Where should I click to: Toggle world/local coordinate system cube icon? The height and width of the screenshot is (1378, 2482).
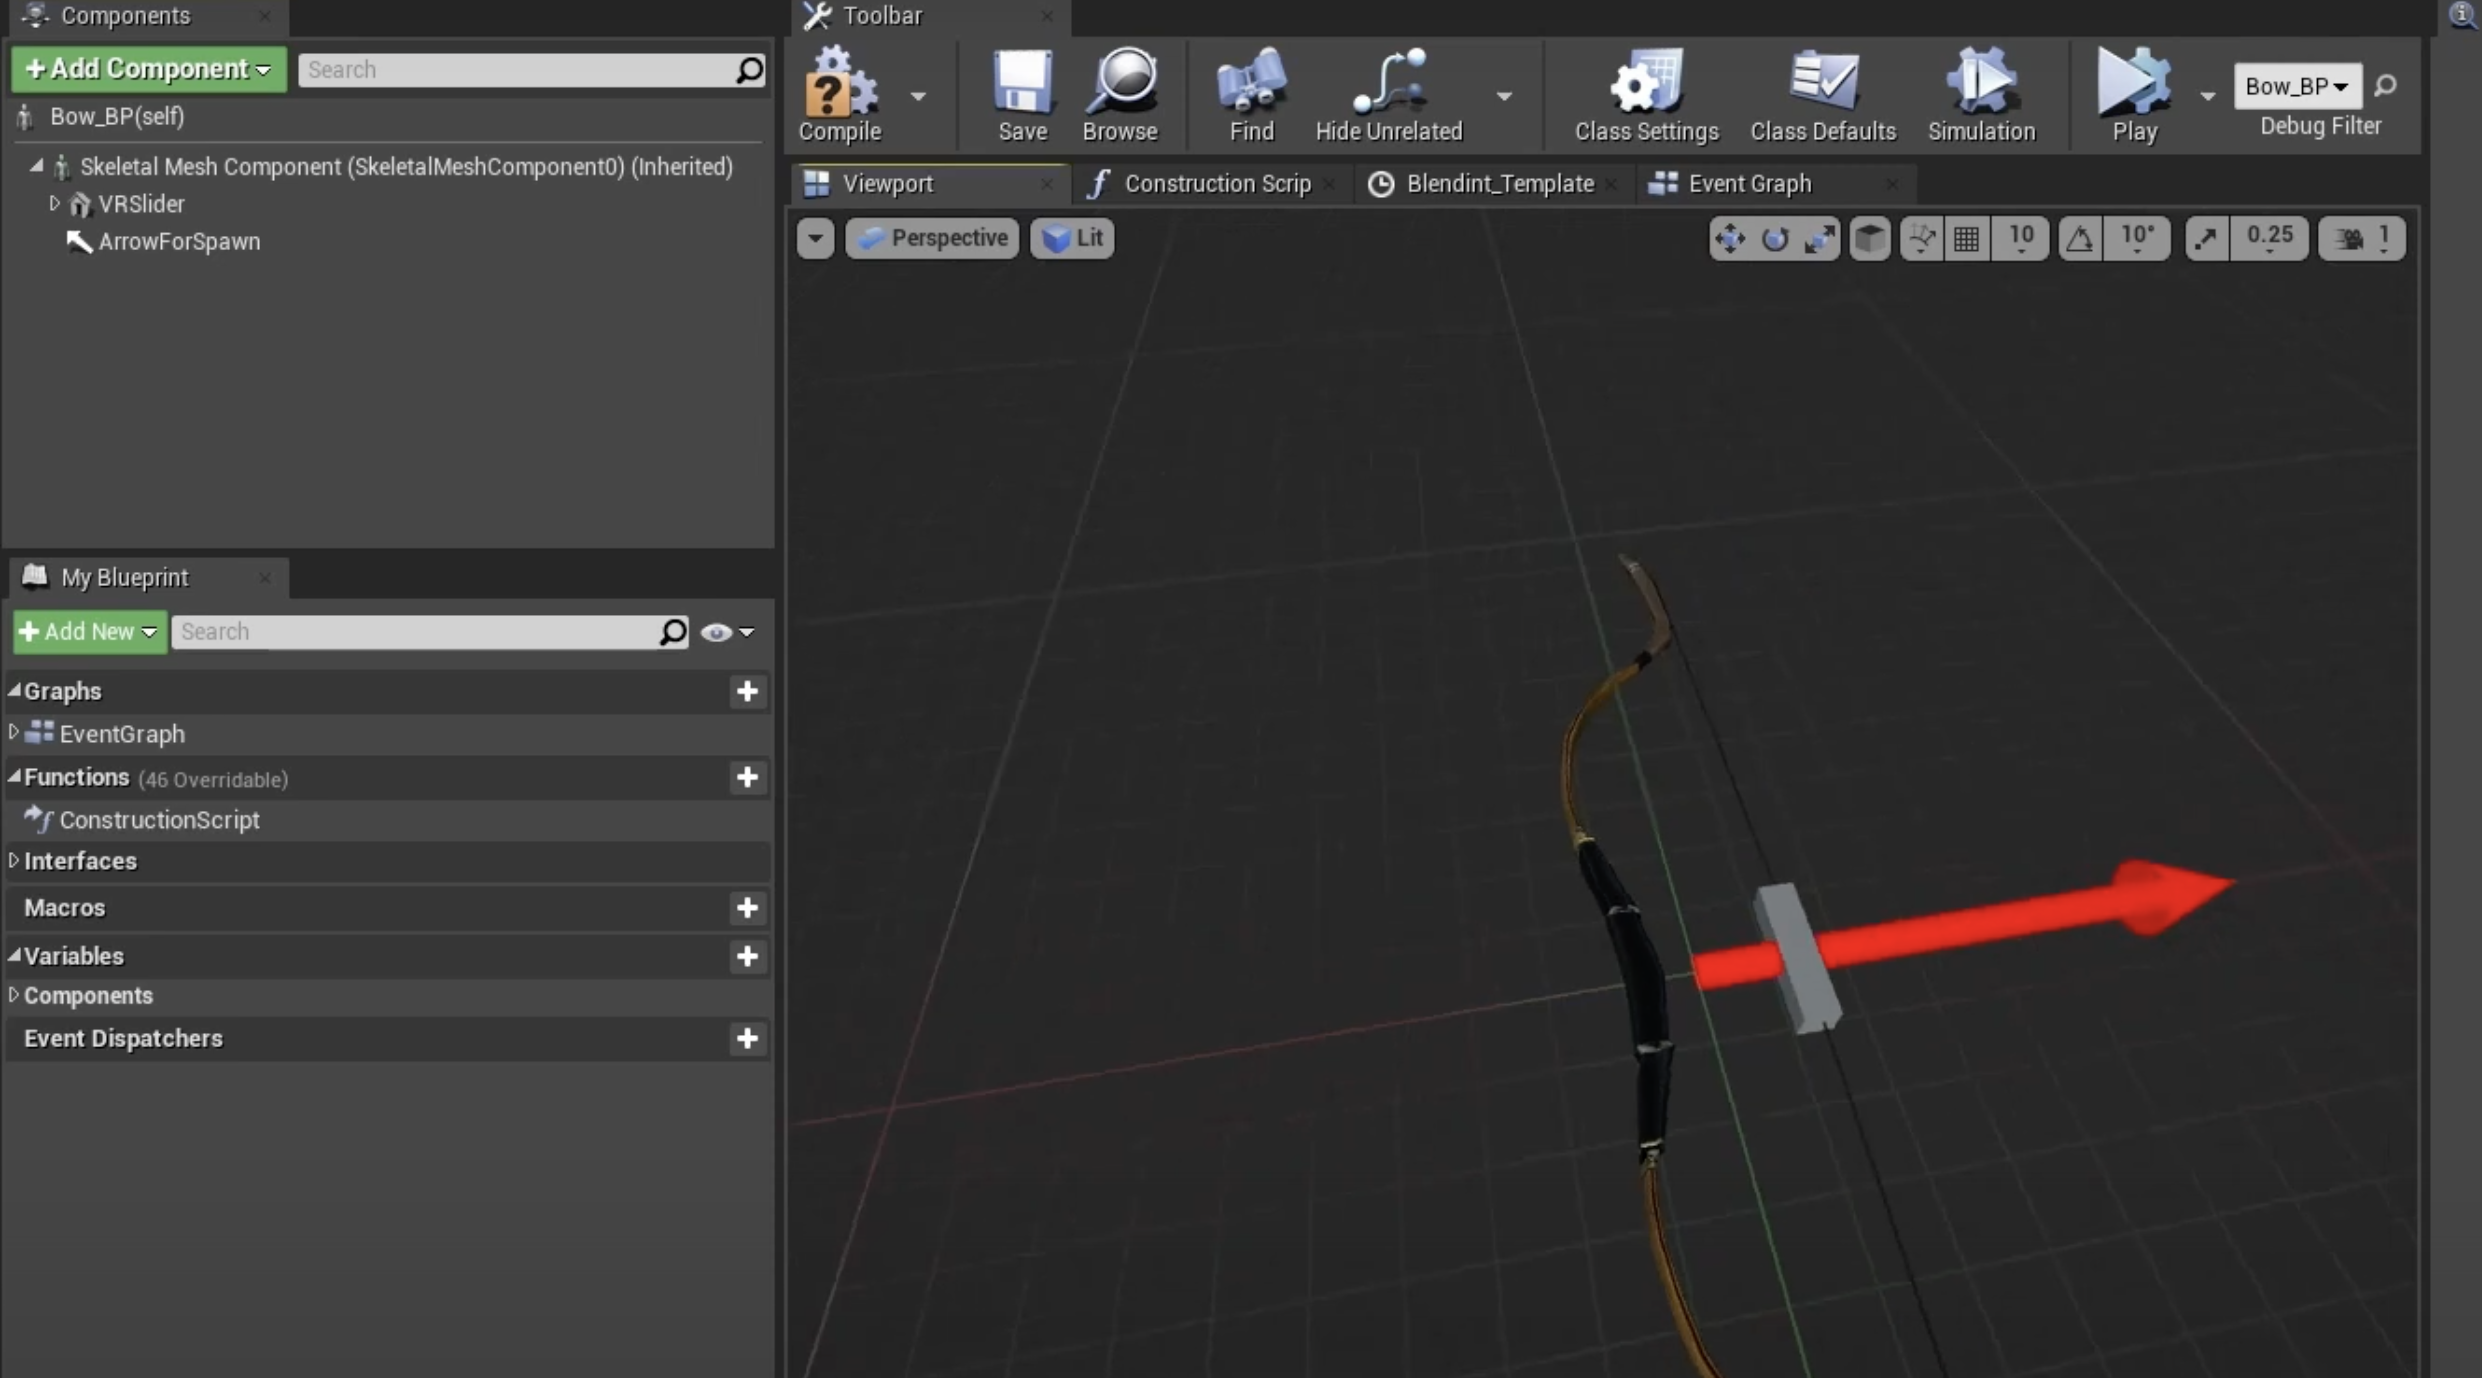1869,238
